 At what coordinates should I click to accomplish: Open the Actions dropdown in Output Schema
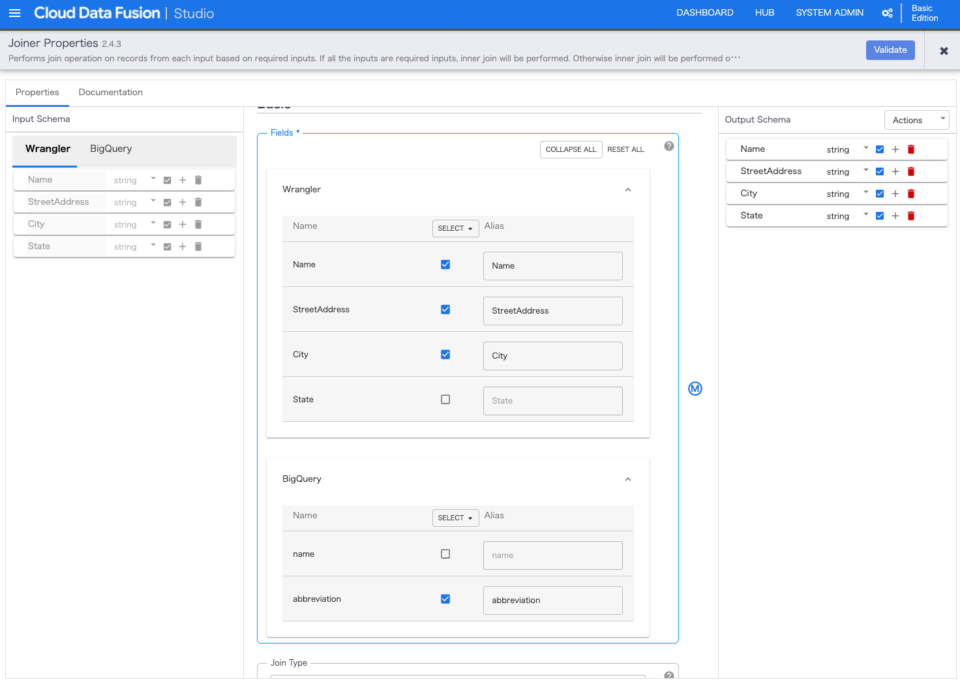(915, 118)
